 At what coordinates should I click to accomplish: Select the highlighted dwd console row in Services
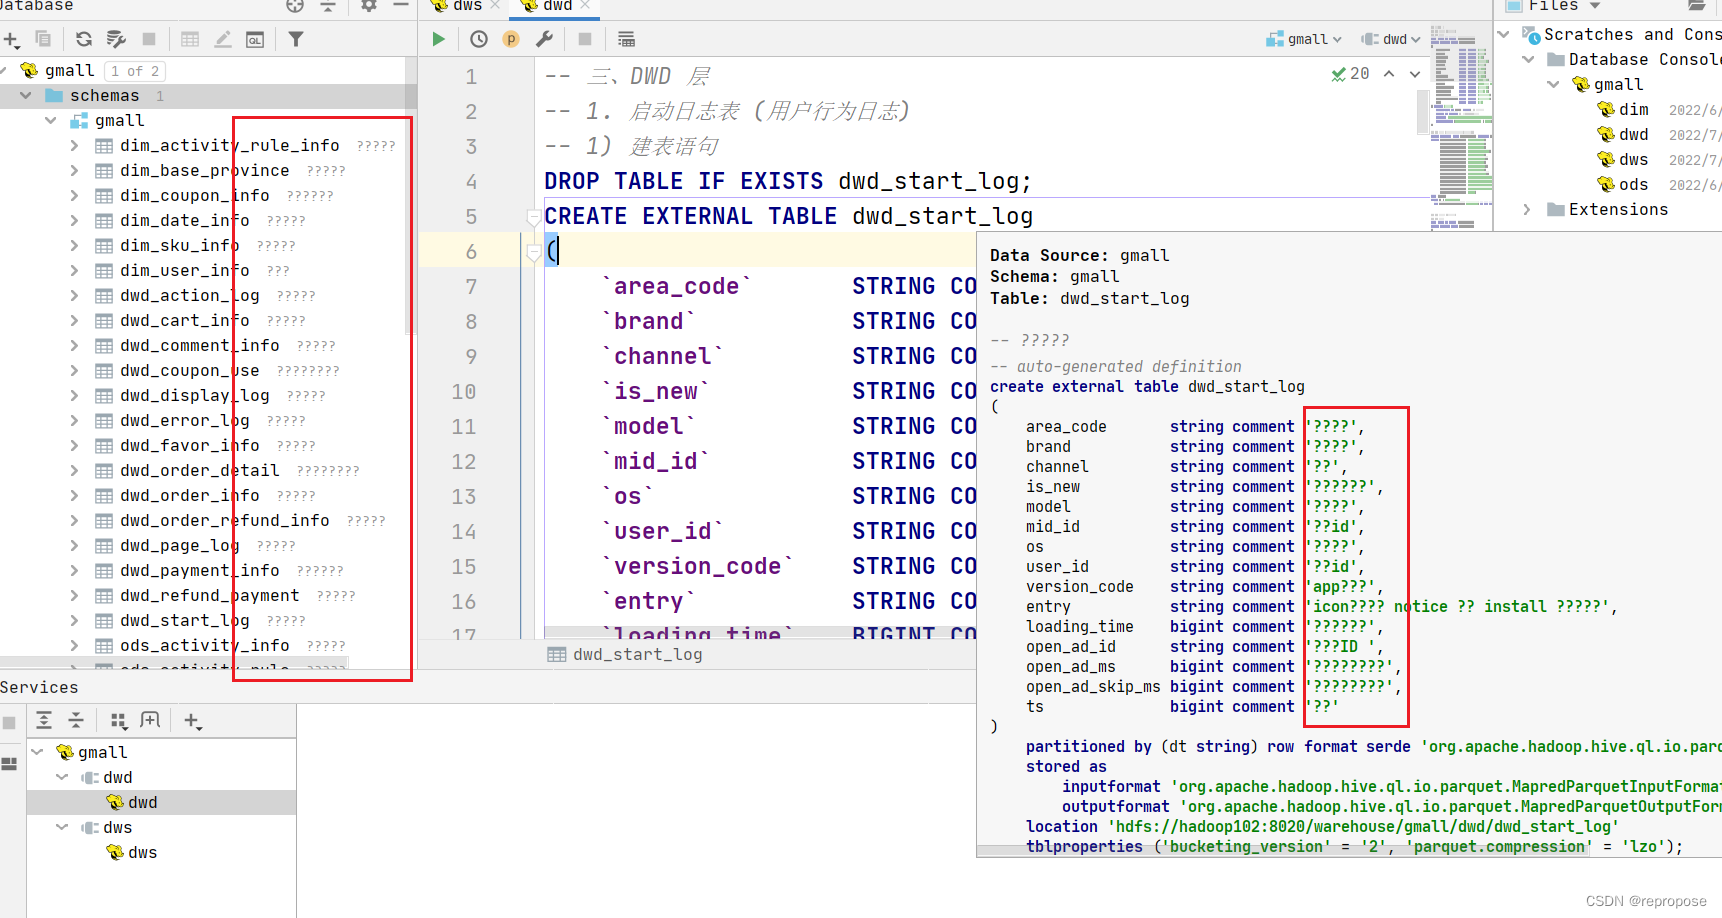coord(161,802)
